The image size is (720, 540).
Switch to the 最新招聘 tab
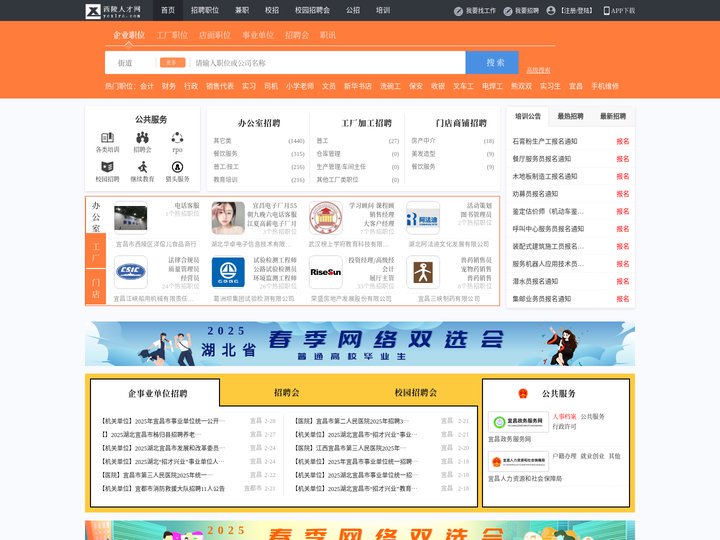pyautogui.click(x=613, y=116)
